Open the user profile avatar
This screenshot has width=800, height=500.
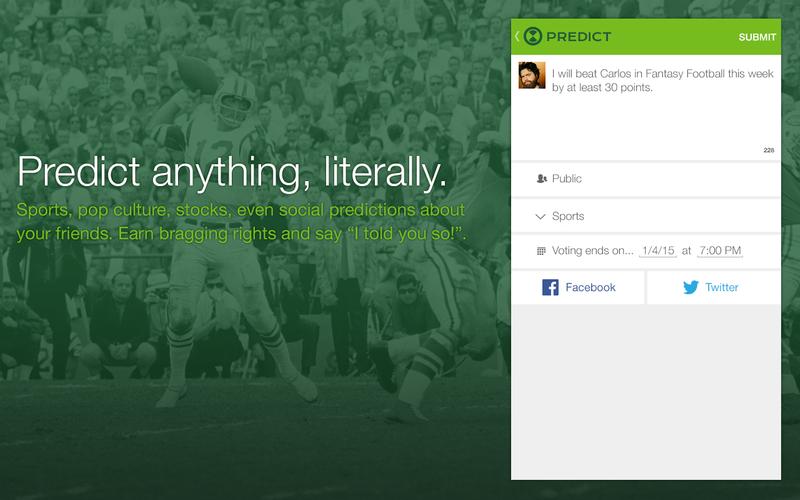[x=530, y=74]
